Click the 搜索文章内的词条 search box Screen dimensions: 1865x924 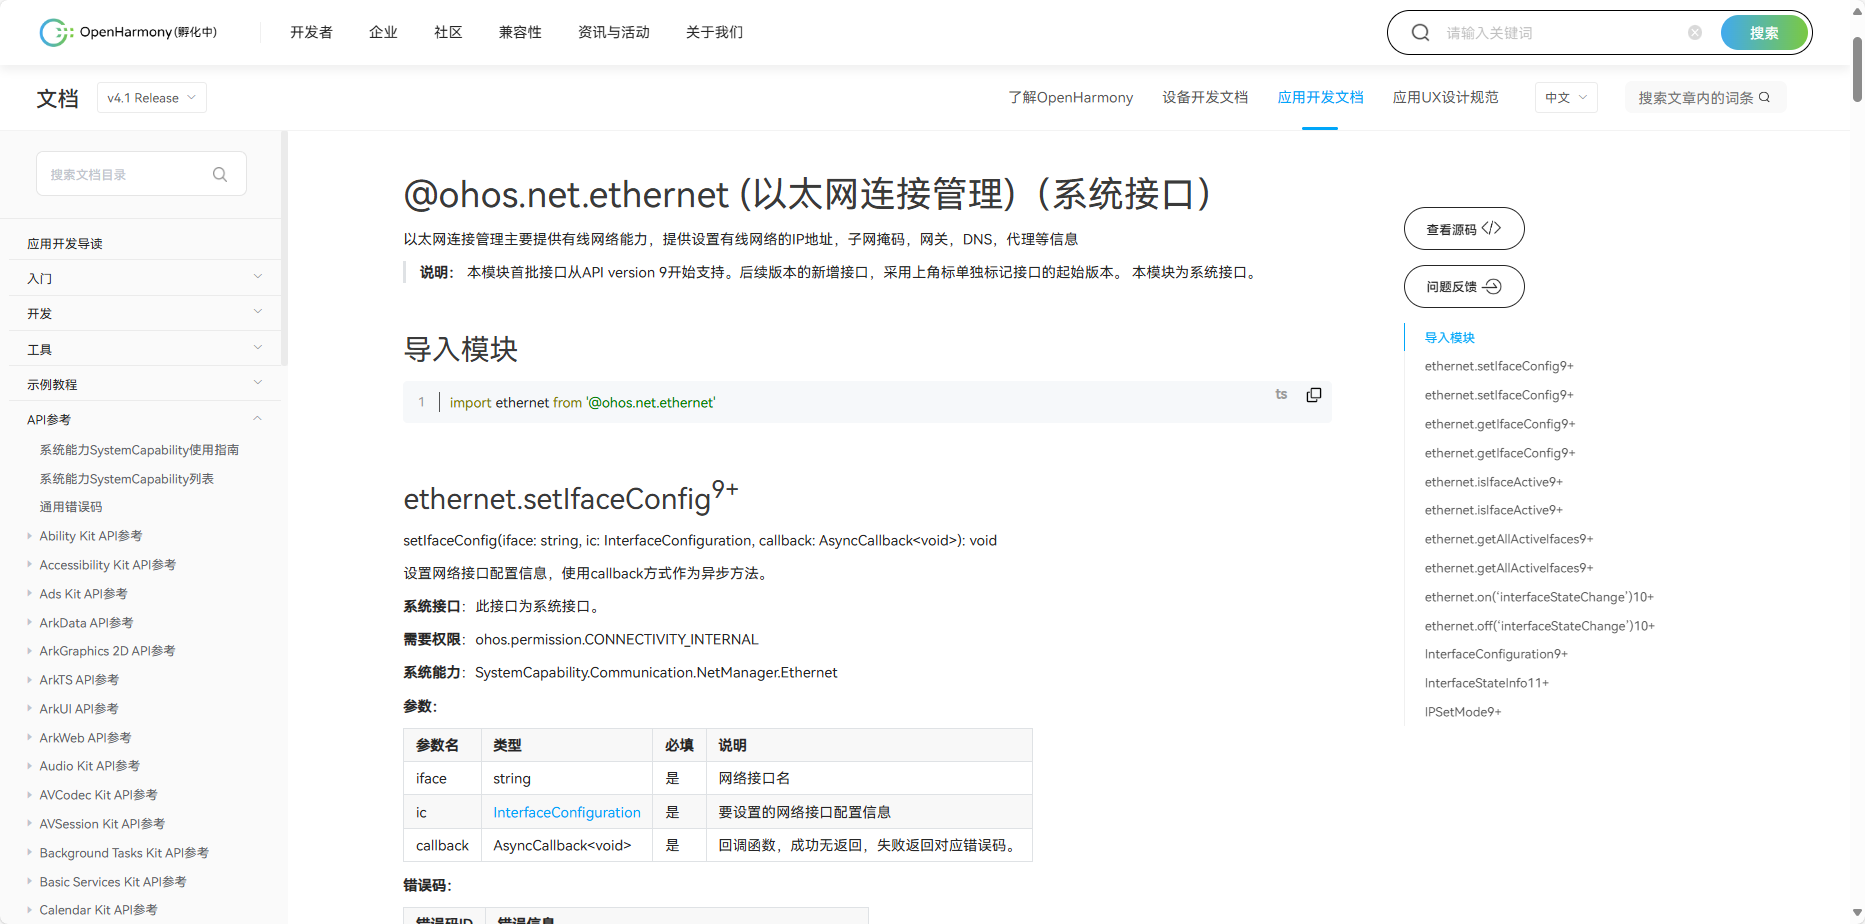(1705, 97)
